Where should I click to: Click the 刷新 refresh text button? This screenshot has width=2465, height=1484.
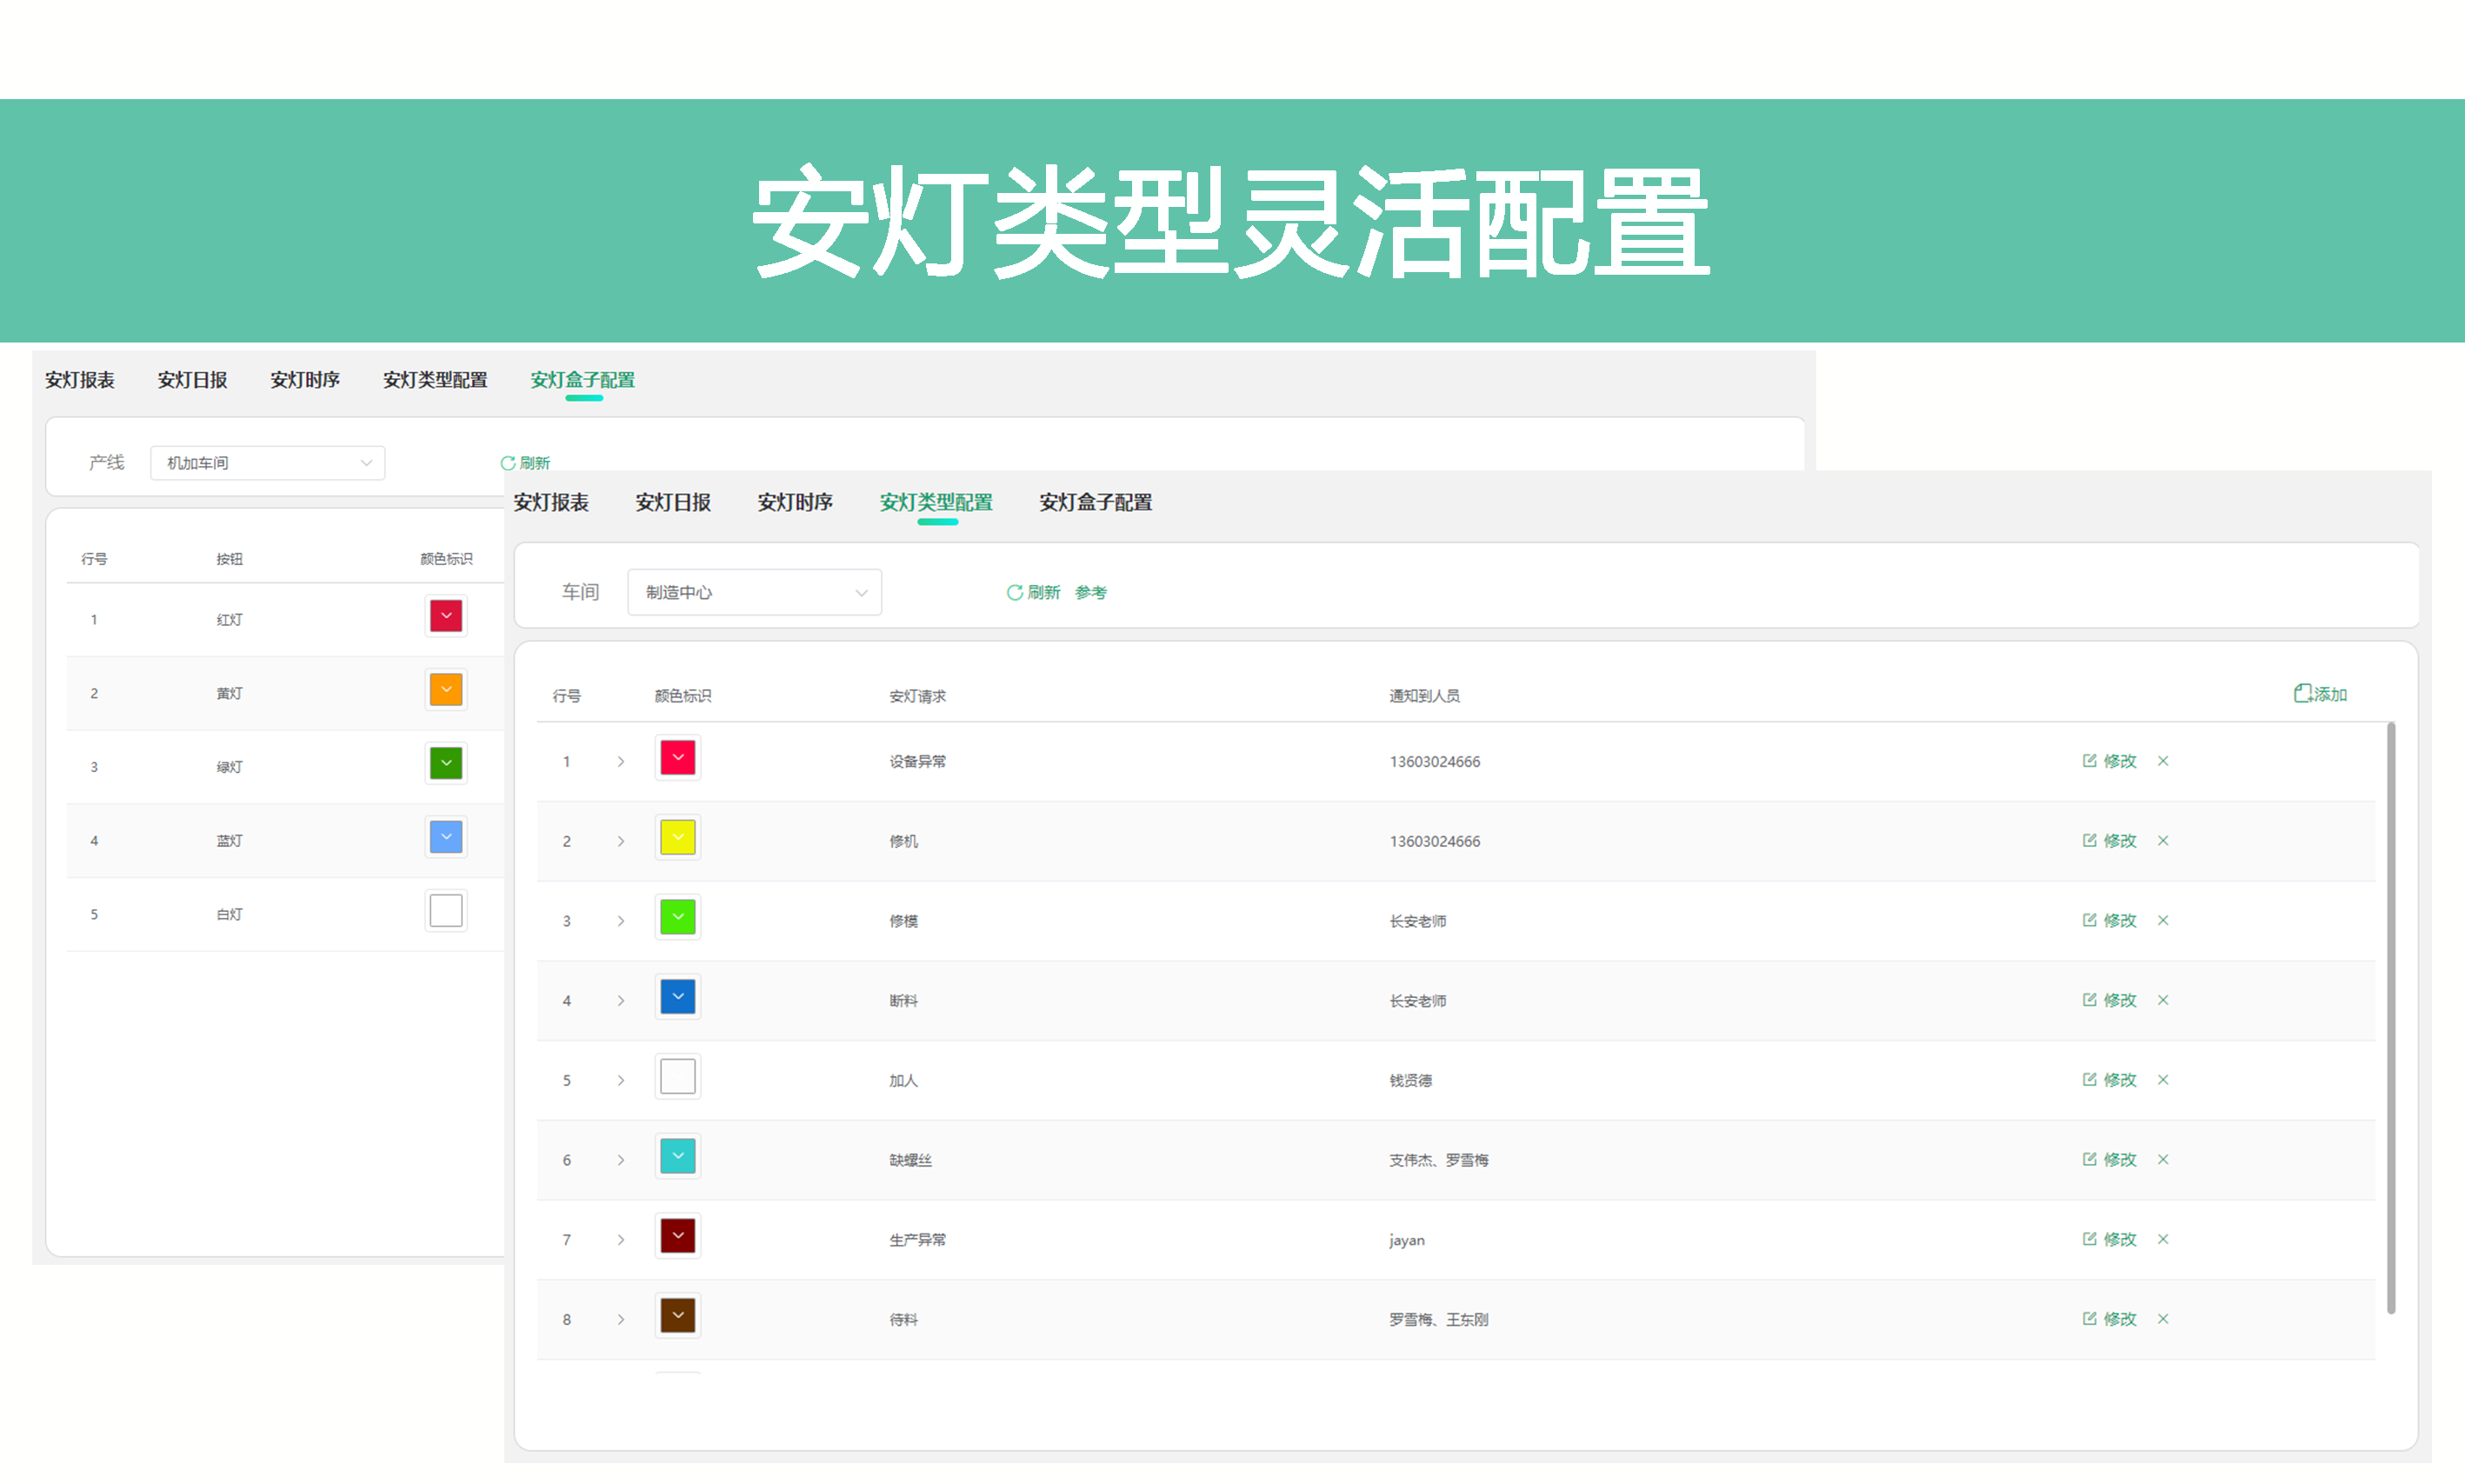click(1044, 591)
